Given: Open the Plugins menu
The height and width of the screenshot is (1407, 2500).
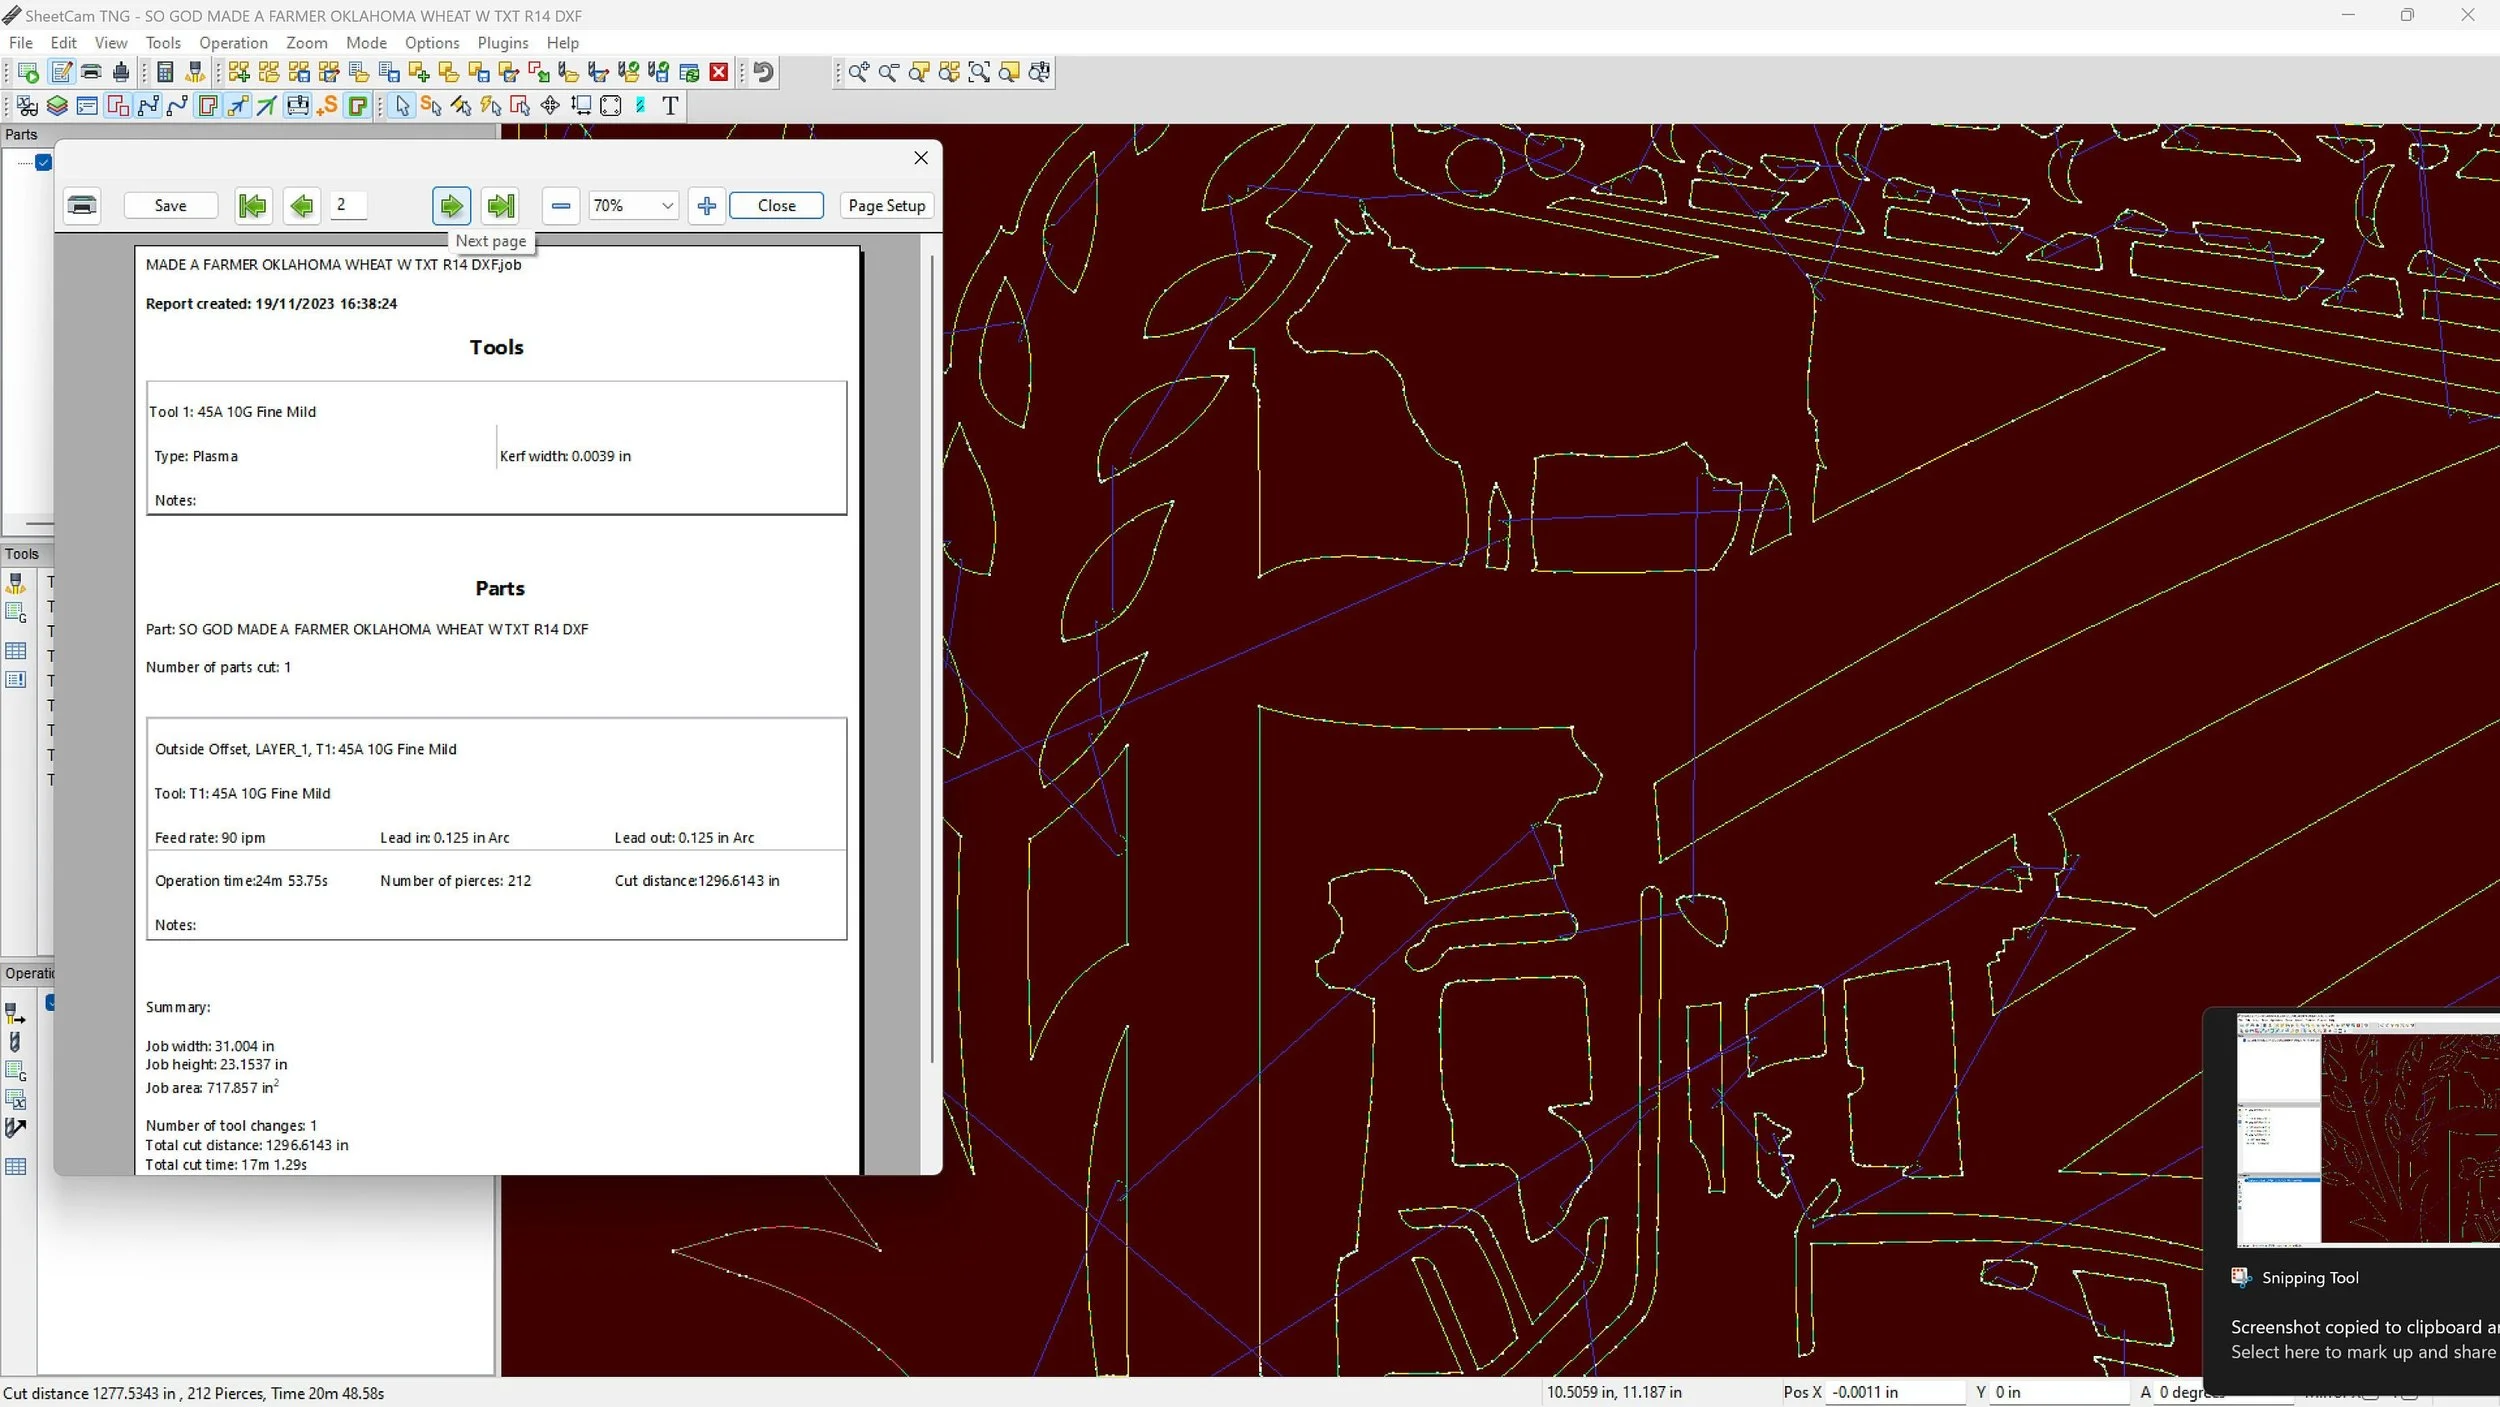Looking at the screenshot, I should (502, 43).
